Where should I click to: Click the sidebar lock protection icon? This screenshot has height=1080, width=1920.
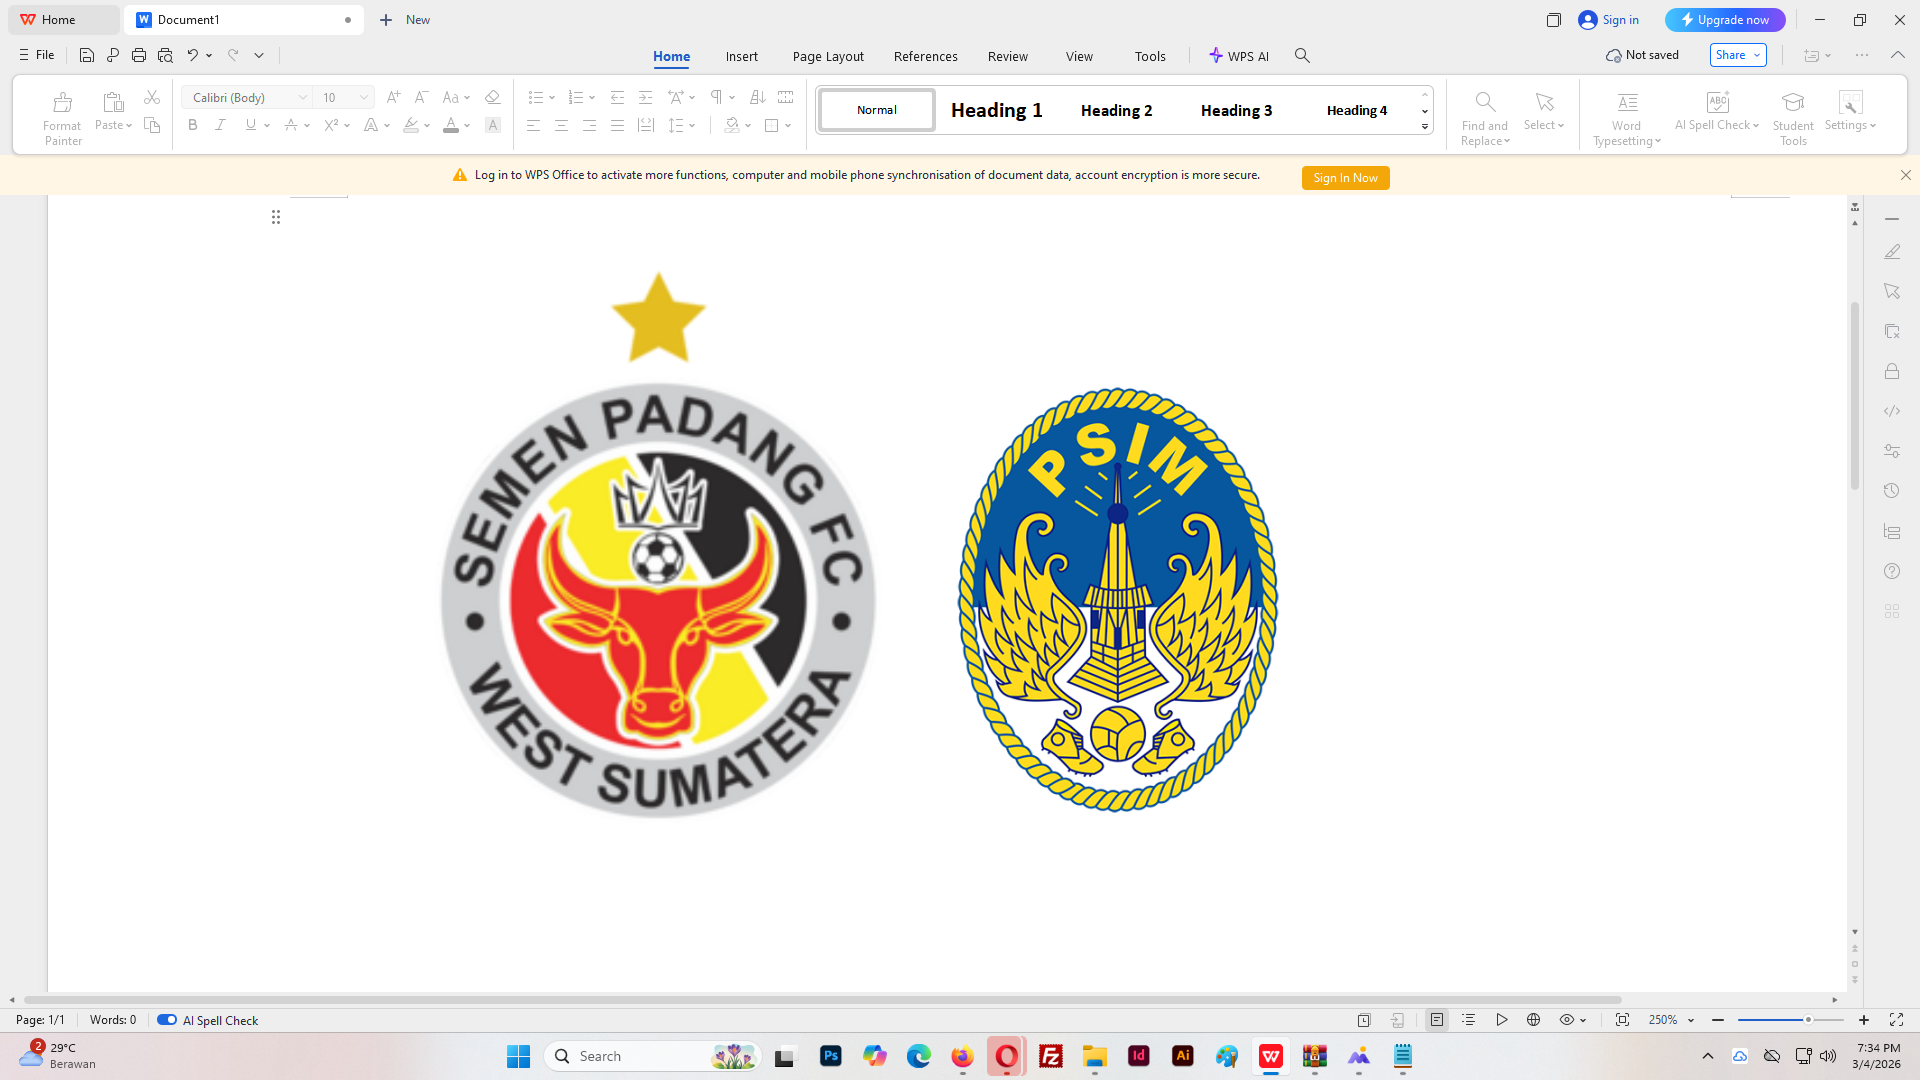point(1891,371)
